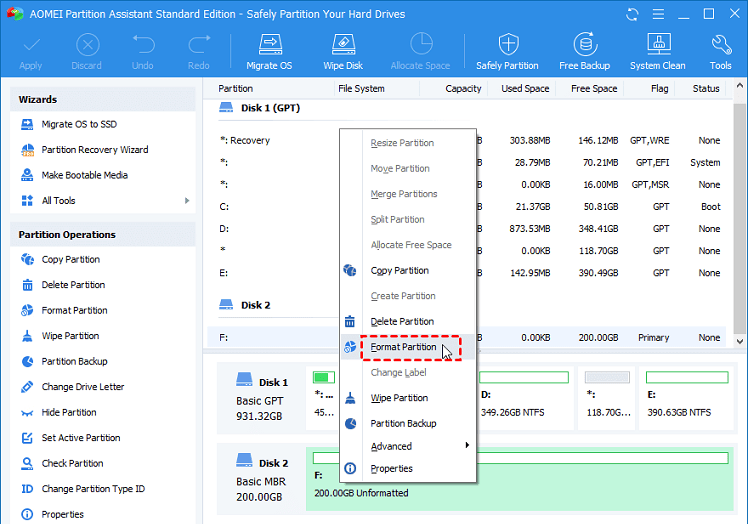748x524 pixels.
Task: Select the D: row in the partition list
Action: (x=467, y=229)
